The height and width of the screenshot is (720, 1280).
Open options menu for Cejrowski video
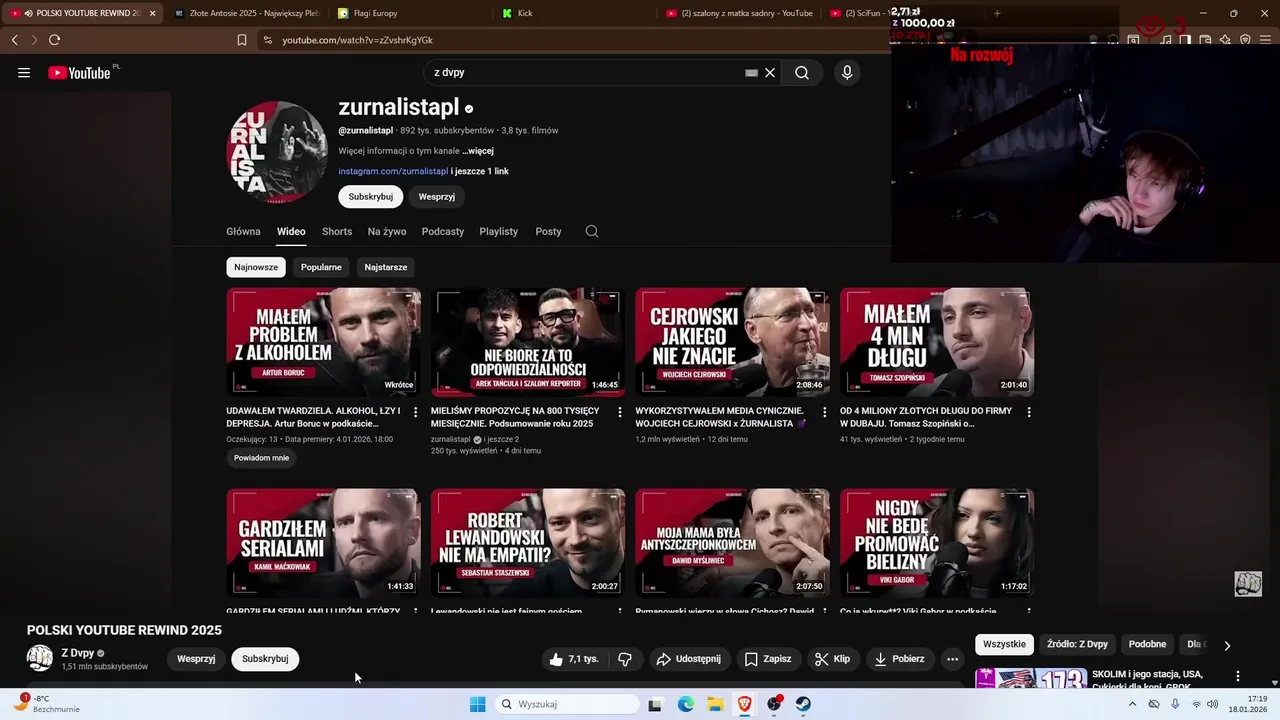824,412
